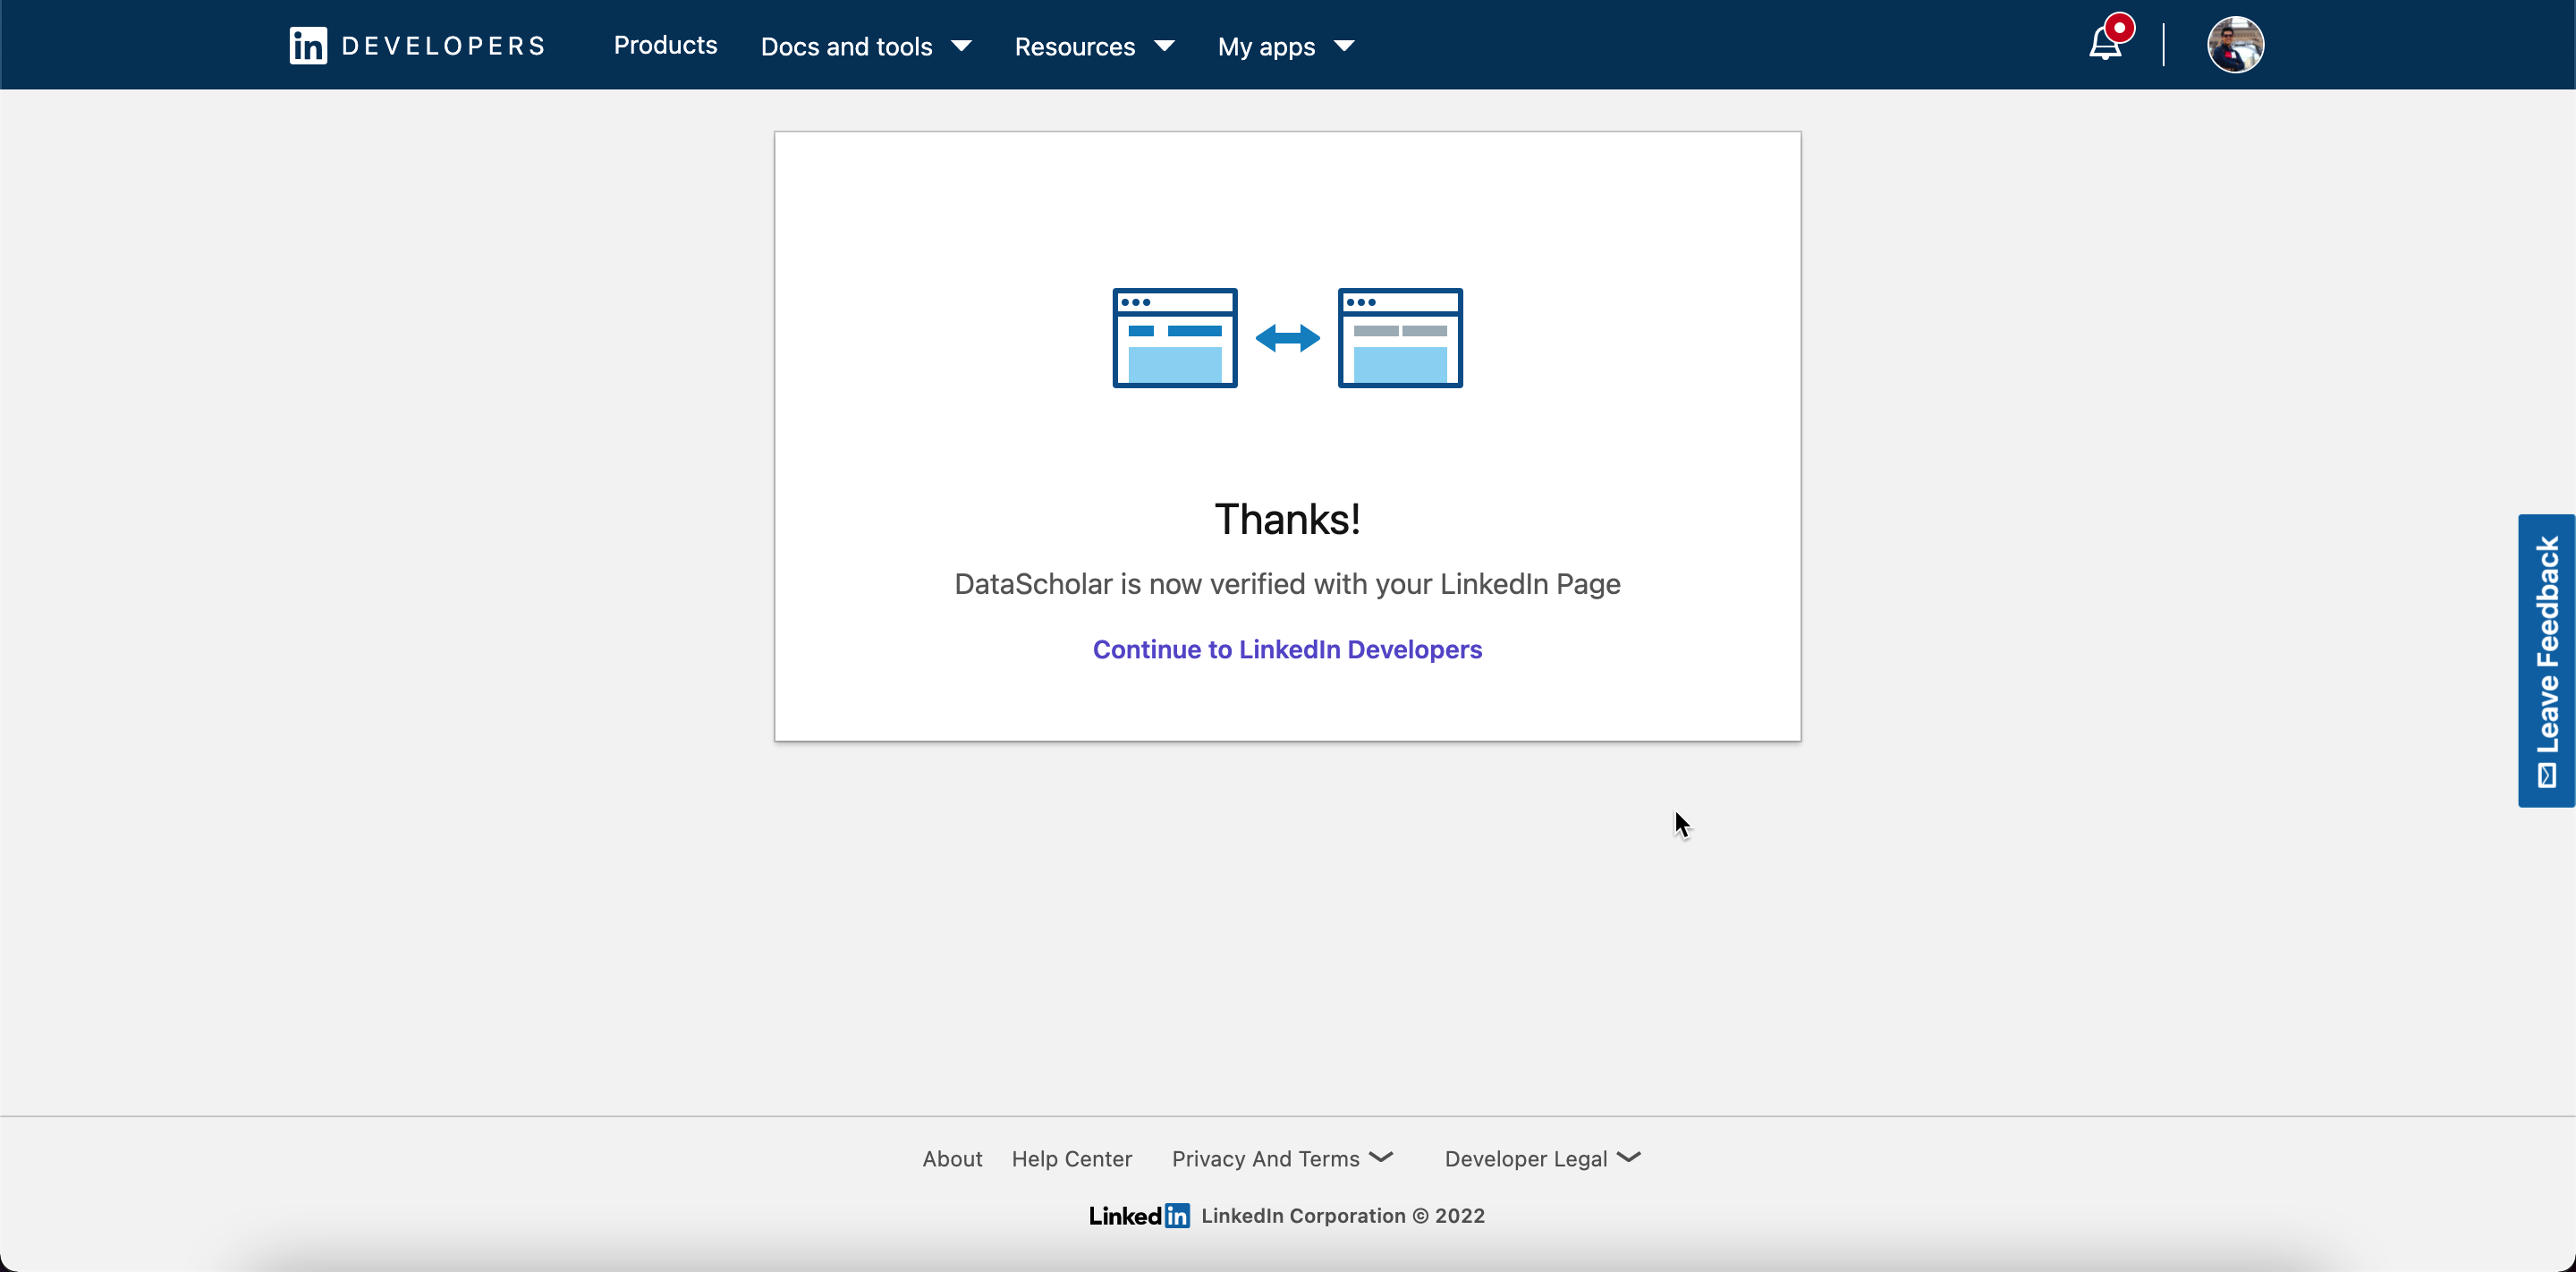Click the LinkedIn Developers logo icon
This screenshot has width=2576, height=1272.
pos(308,46)
